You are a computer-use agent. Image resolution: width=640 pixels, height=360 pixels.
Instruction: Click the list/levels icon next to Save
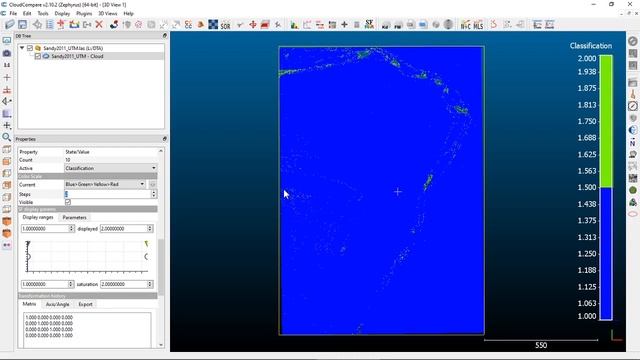tap(49, 24)
